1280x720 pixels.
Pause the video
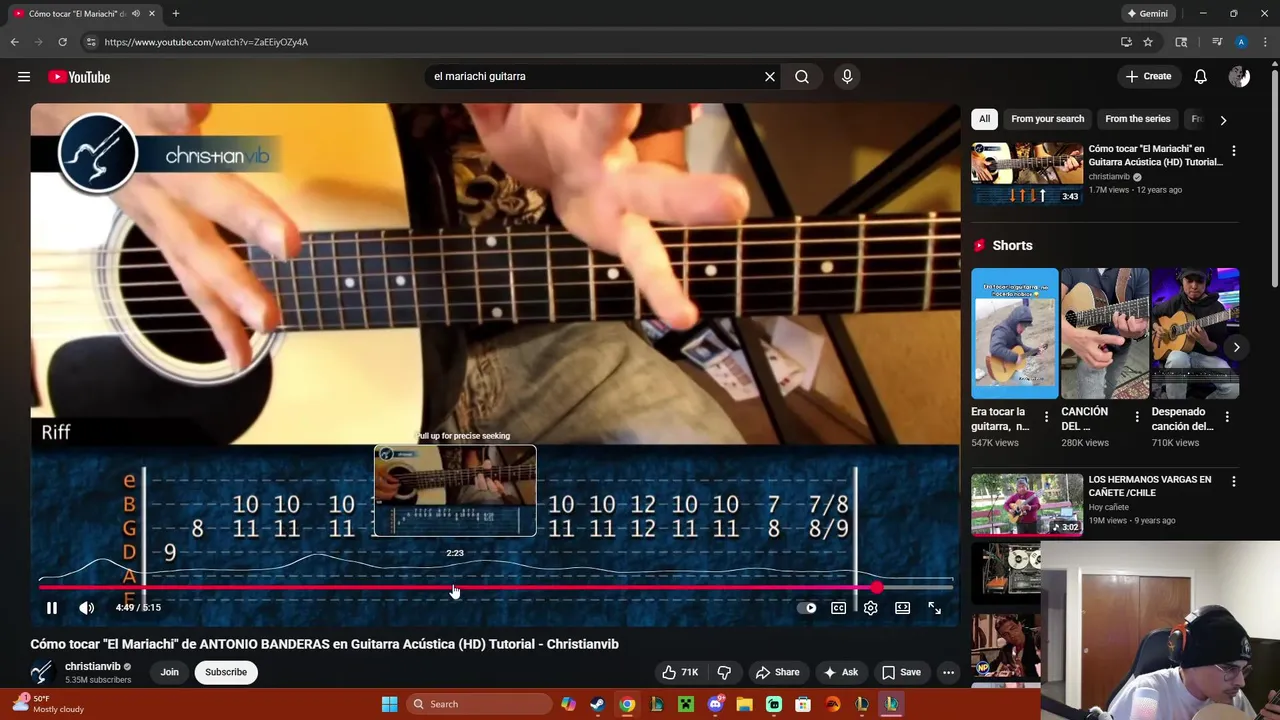pos(52,607)
